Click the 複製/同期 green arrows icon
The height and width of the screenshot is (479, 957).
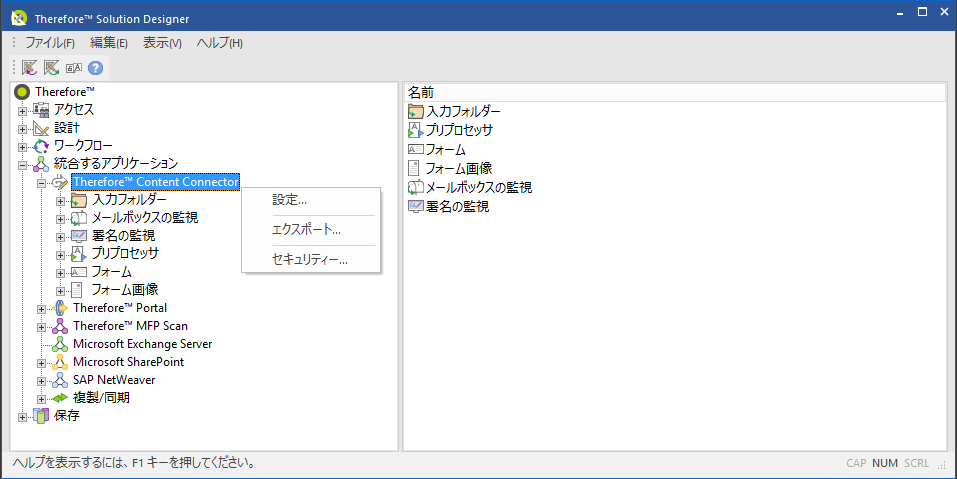click(x=60, y=398)
